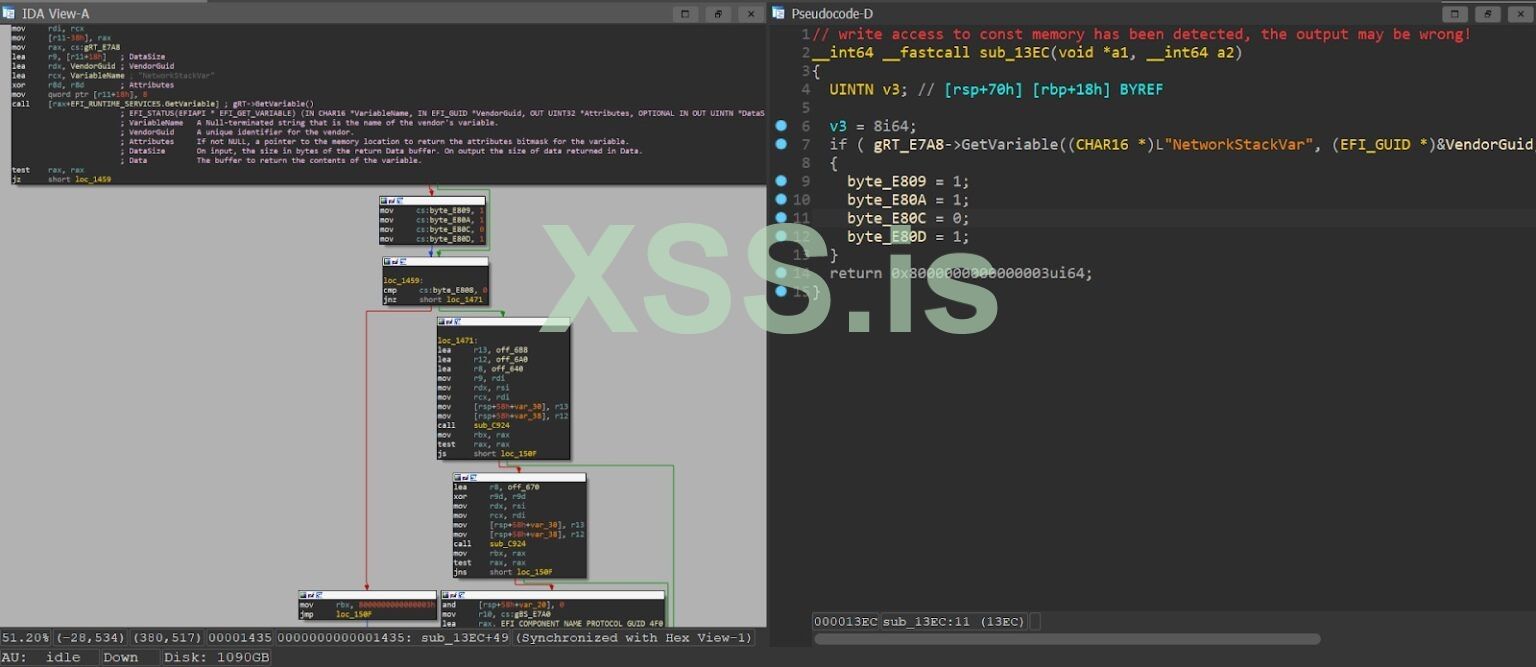Click address 00001435 in status bar
Image resolution: width=1536 pixels, height=667 pixels.
[x=240, y=637]
